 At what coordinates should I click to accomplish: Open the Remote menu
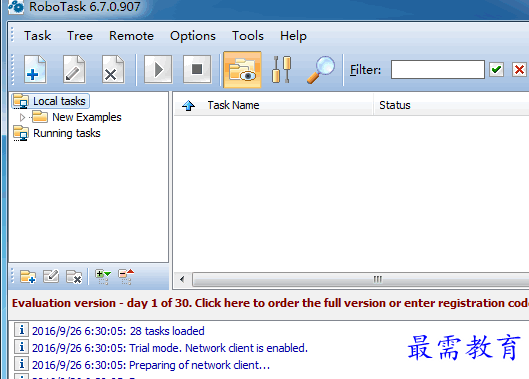pyautogui.click(x=131, y=36)
